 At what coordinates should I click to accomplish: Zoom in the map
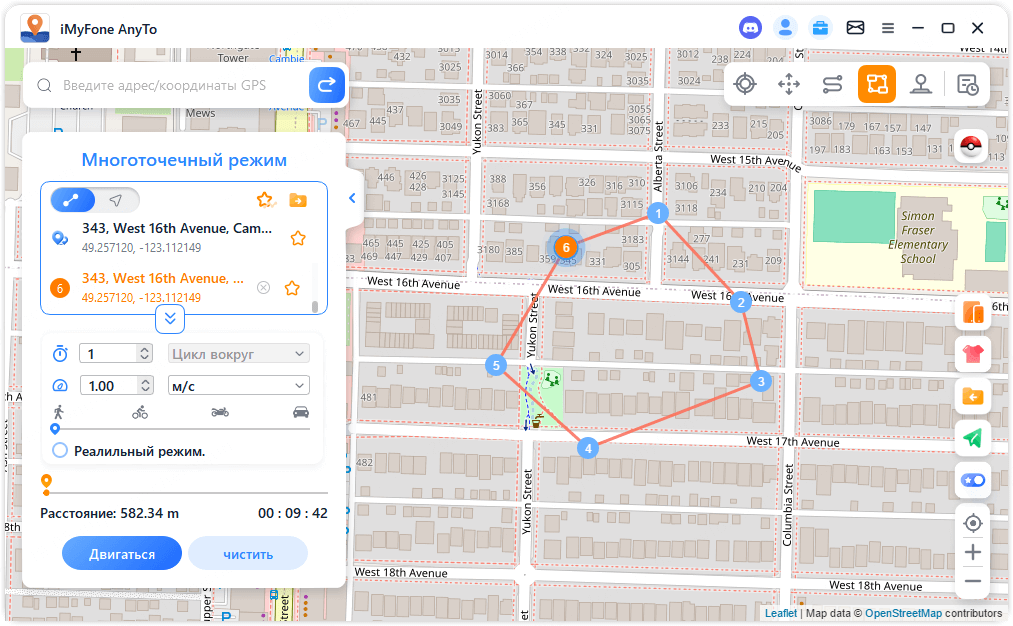(973, 552)
